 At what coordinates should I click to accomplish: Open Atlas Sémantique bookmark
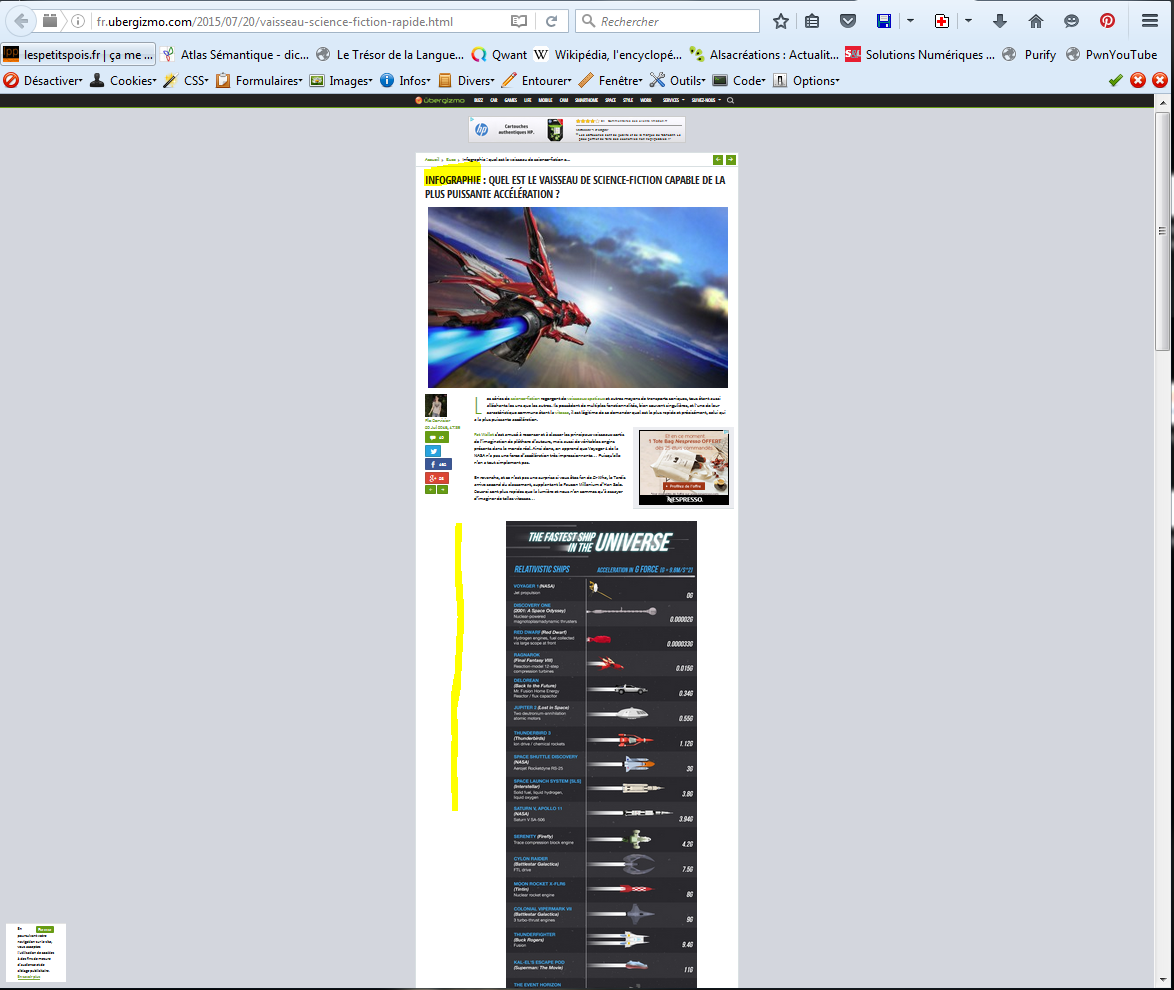(x=235, y=55)
